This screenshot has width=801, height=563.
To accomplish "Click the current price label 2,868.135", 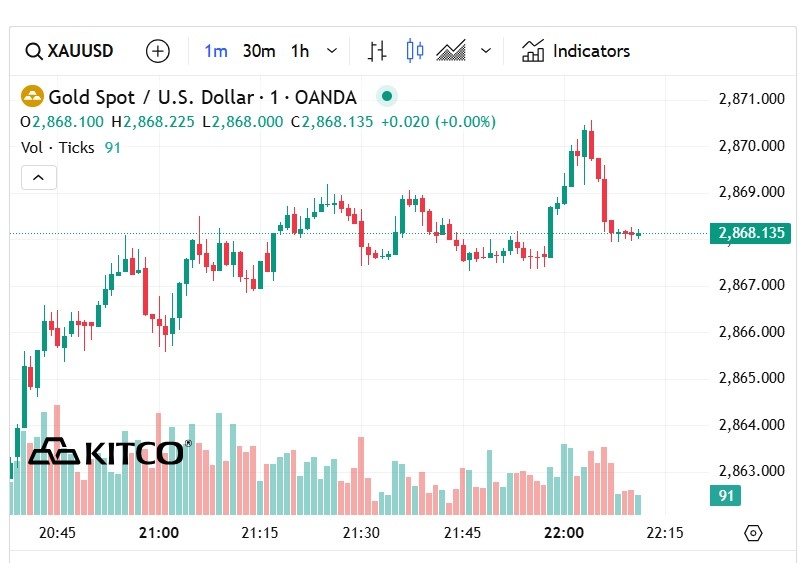I will (x=750, y=234).
